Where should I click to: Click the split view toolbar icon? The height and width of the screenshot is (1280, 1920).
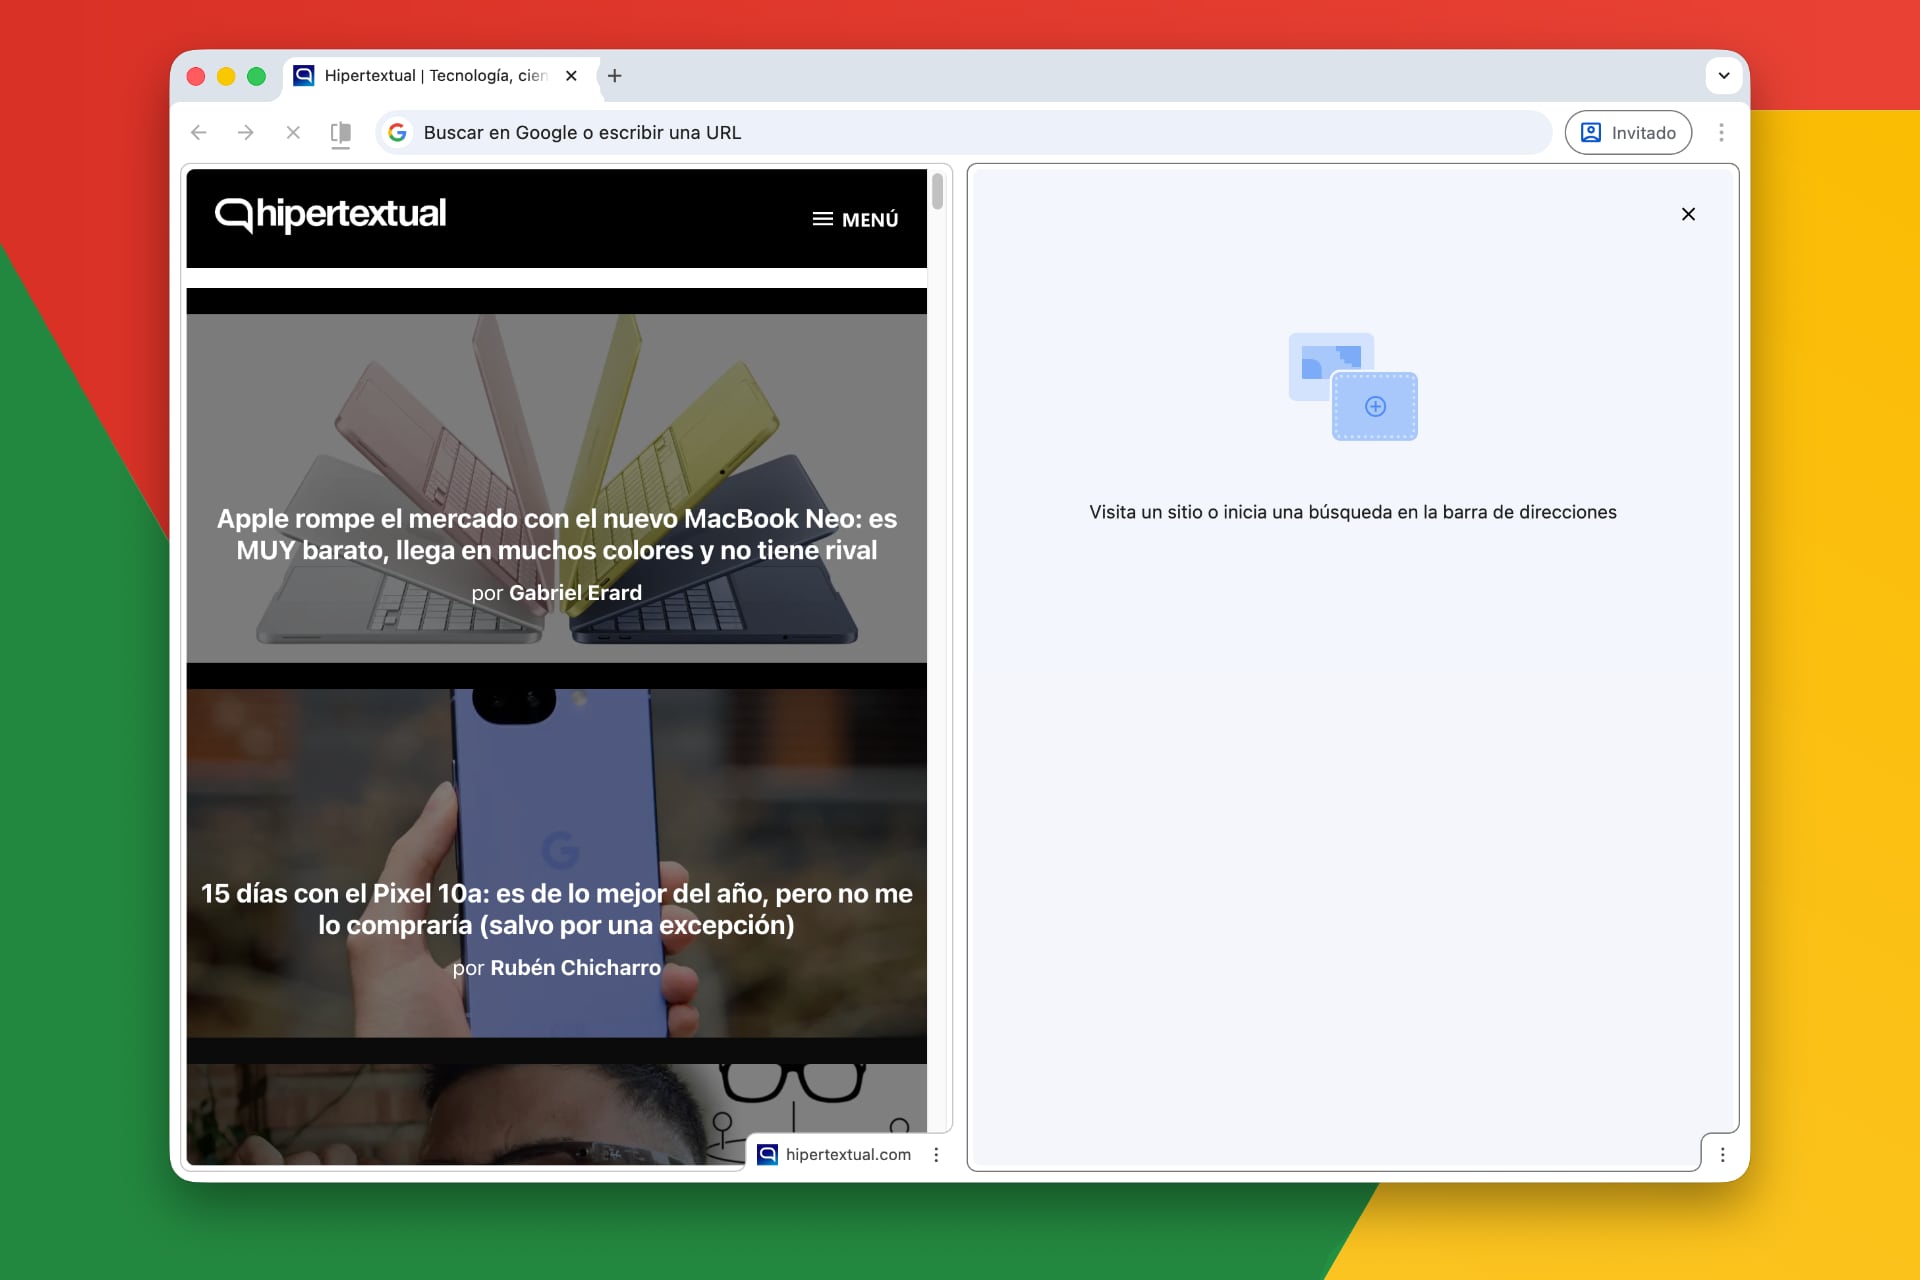click(x=341, y=133)
